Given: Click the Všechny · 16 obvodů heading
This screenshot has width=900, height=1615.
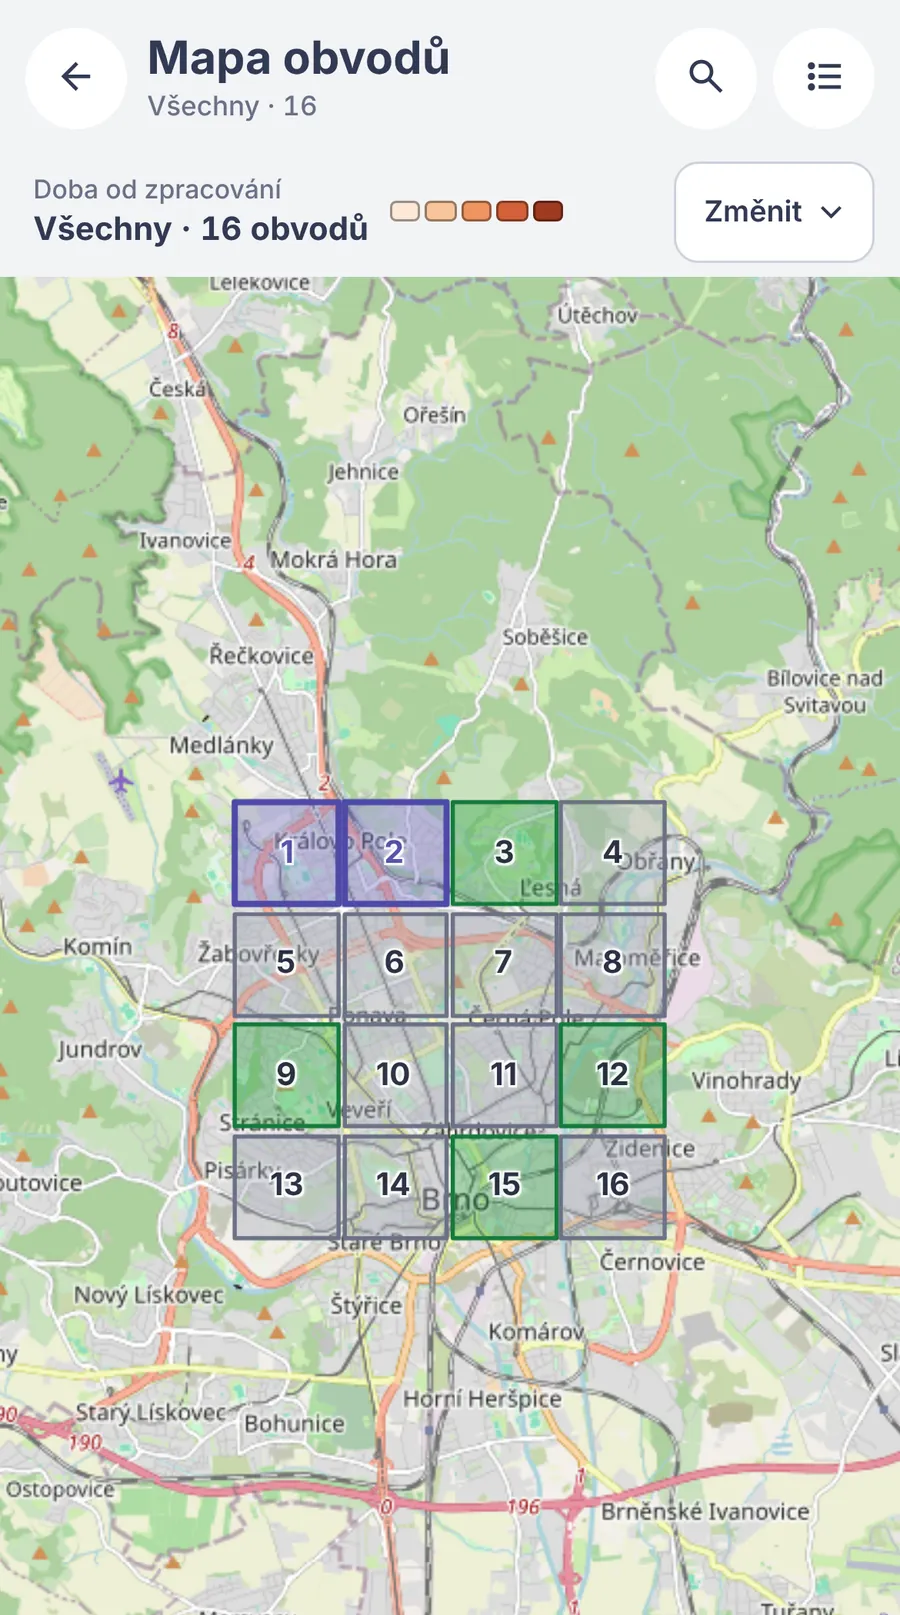Looking at the screenshot, I should [x=201, y=229].
